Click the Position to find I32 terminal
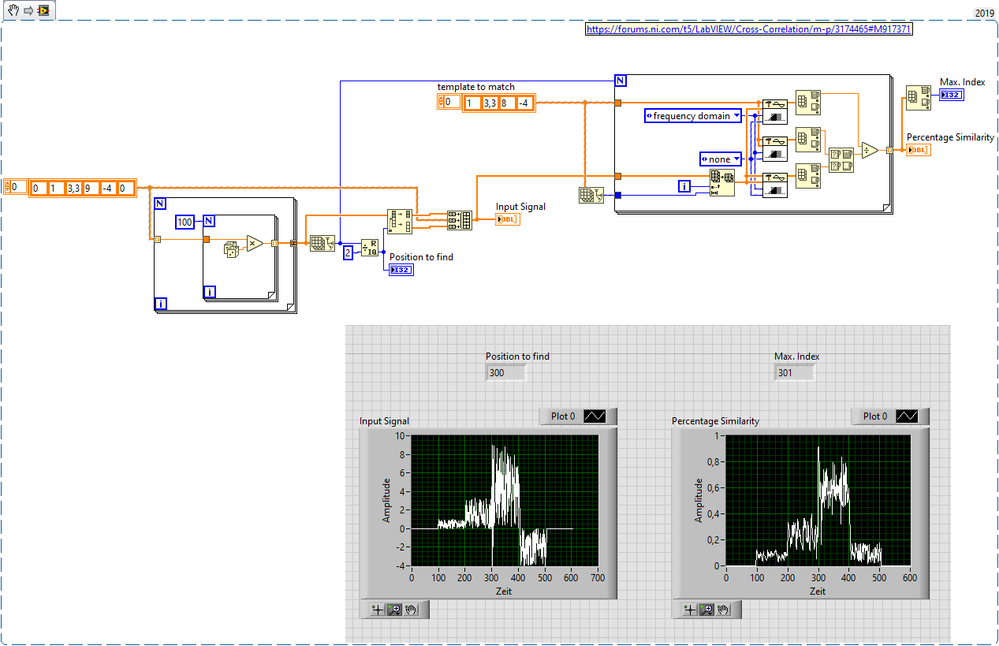The height and width of the screenshot is (646, 999). point(401,269)
